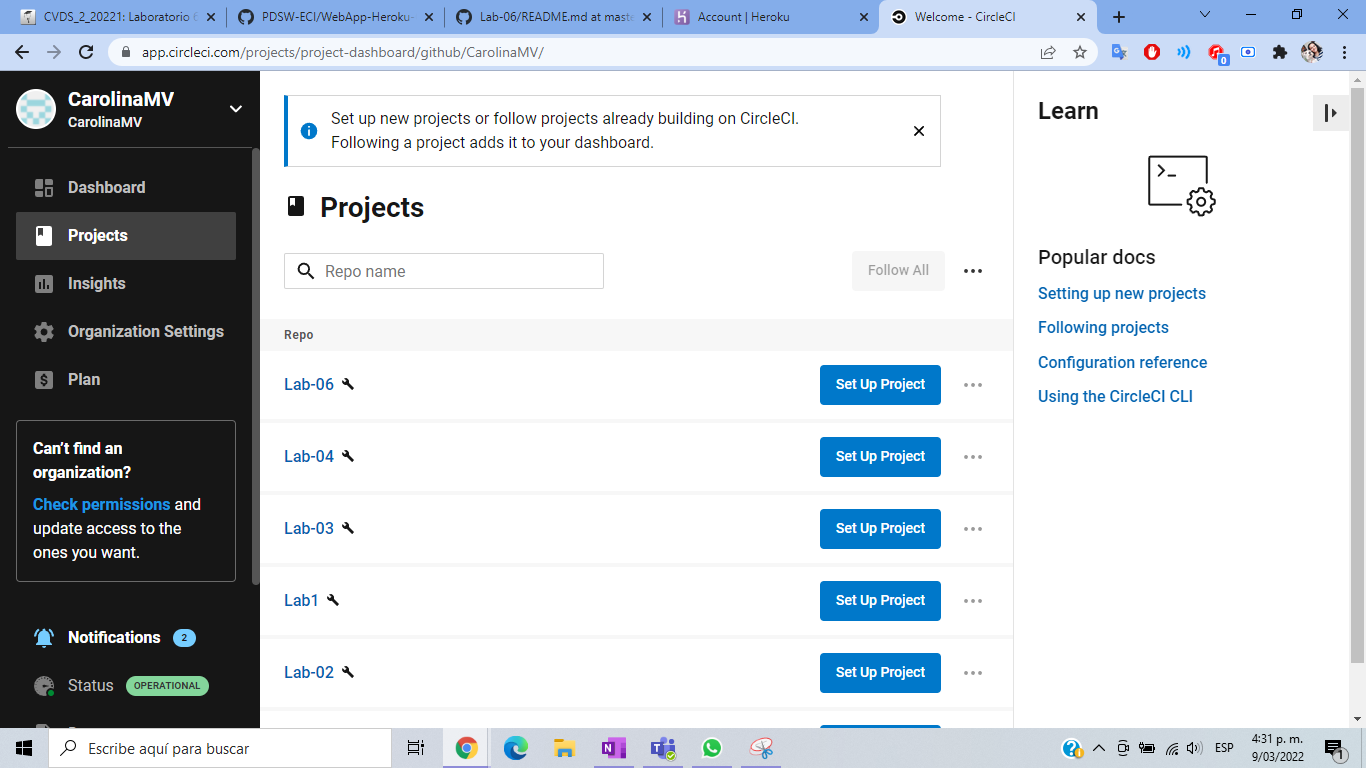
Task: Click the Status indicator icon
Action: 44,686
